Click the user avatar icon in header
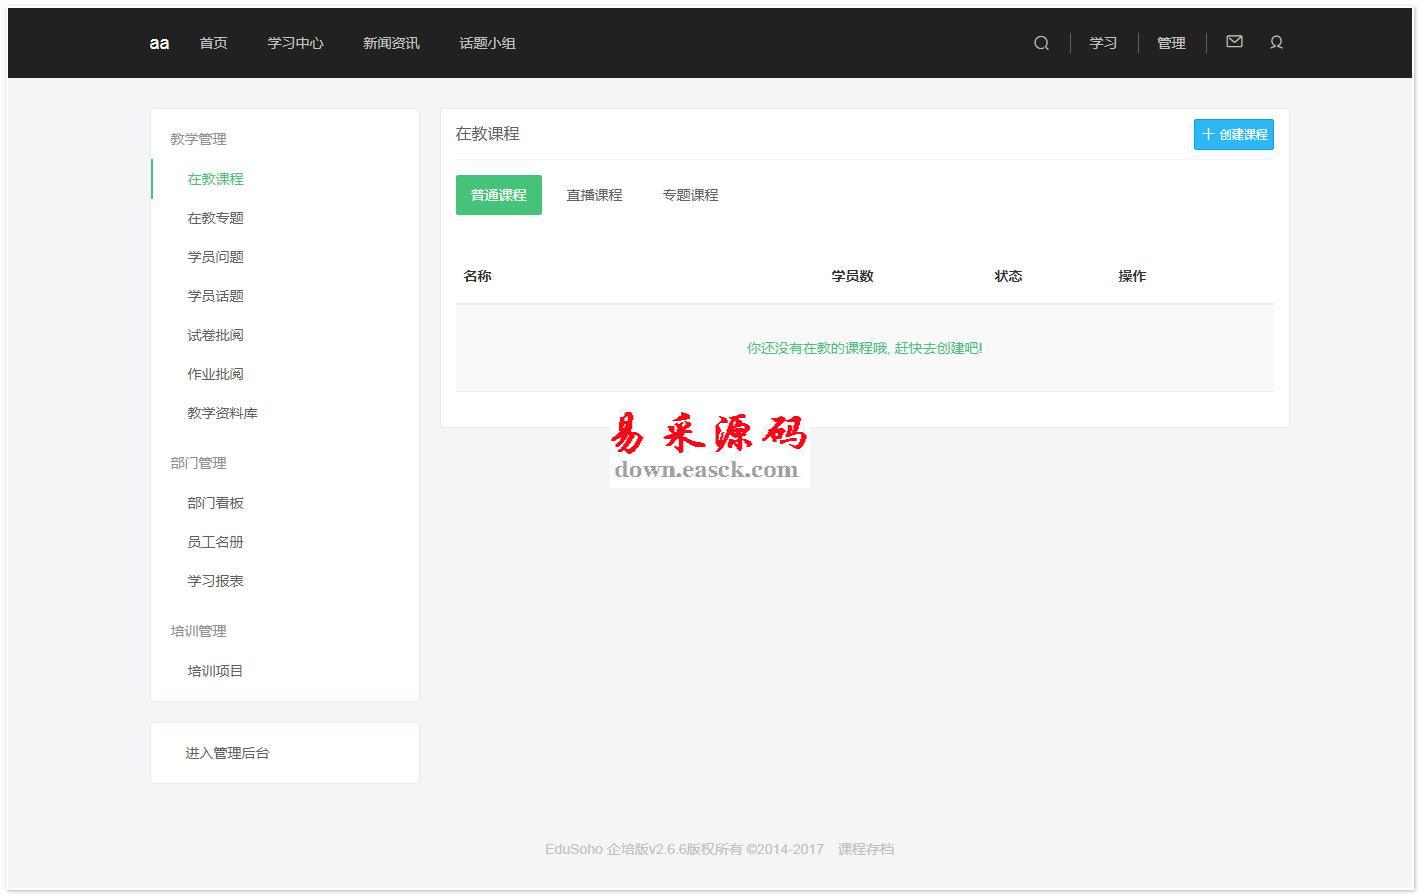Viewport: 1420px width, 896px height. pos(1276,42)
